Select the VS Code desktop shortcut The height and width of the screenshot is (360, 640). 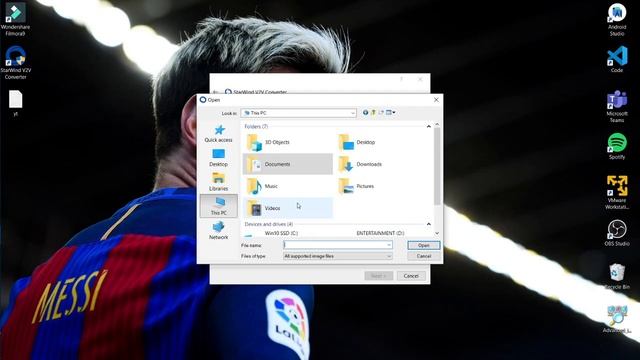pyautogui.click(x=617, y=60)
